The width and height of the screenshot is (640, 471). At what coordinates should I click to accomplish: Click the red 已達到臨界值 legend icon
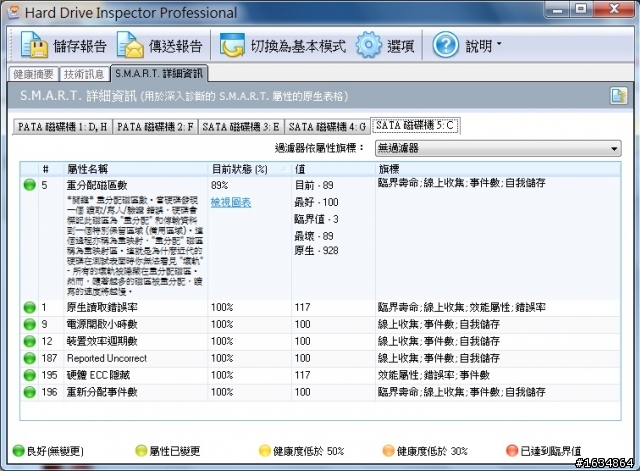pos(512,451)
